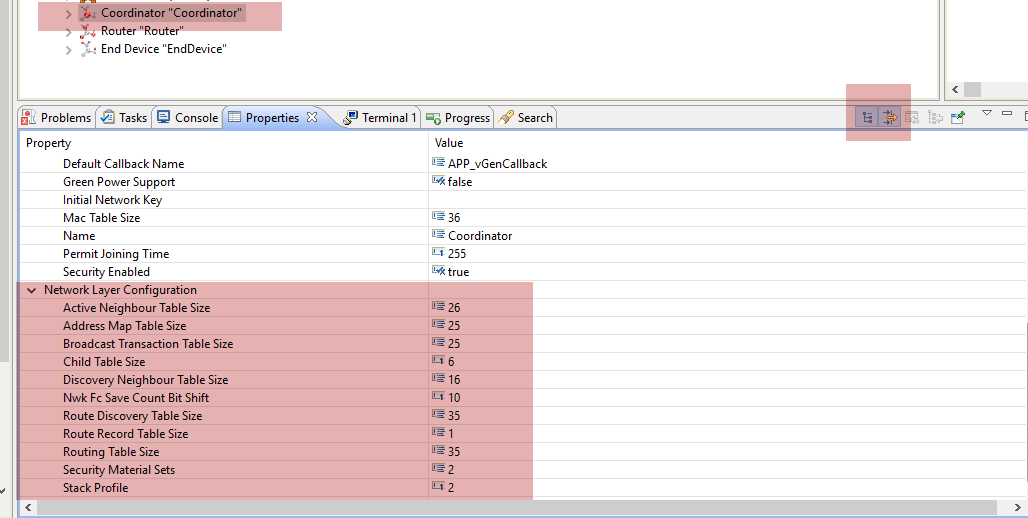Edit APP_vGenCallback value cell
This screenshot has width=1028, height=518.
498,164
